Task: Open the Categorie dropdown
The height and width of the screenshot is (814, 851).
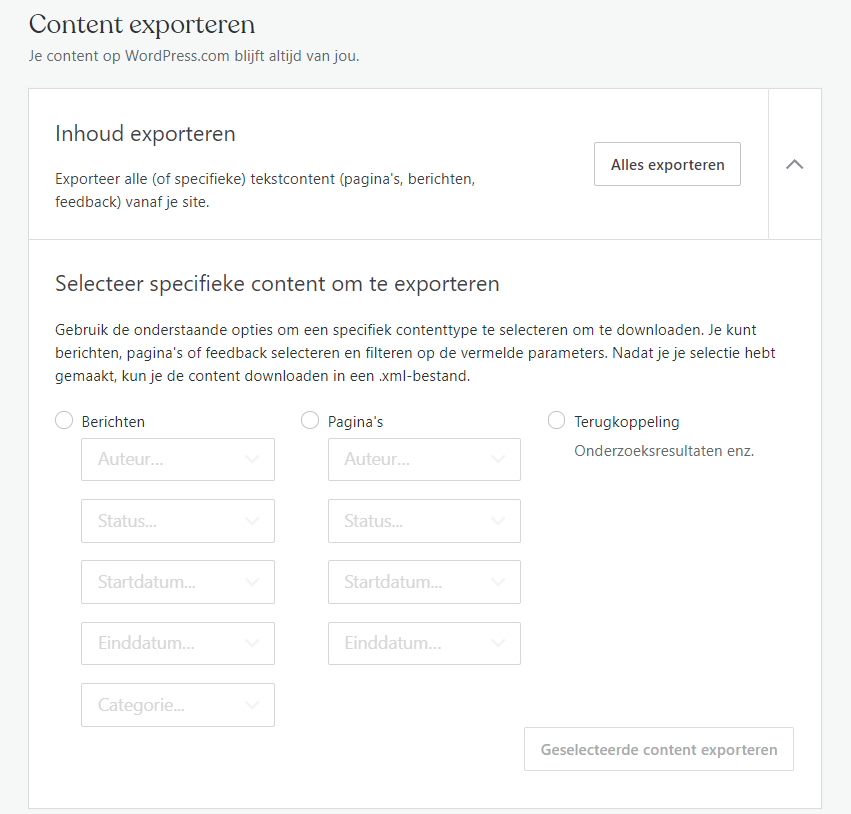Action: [x=178, y=705]
